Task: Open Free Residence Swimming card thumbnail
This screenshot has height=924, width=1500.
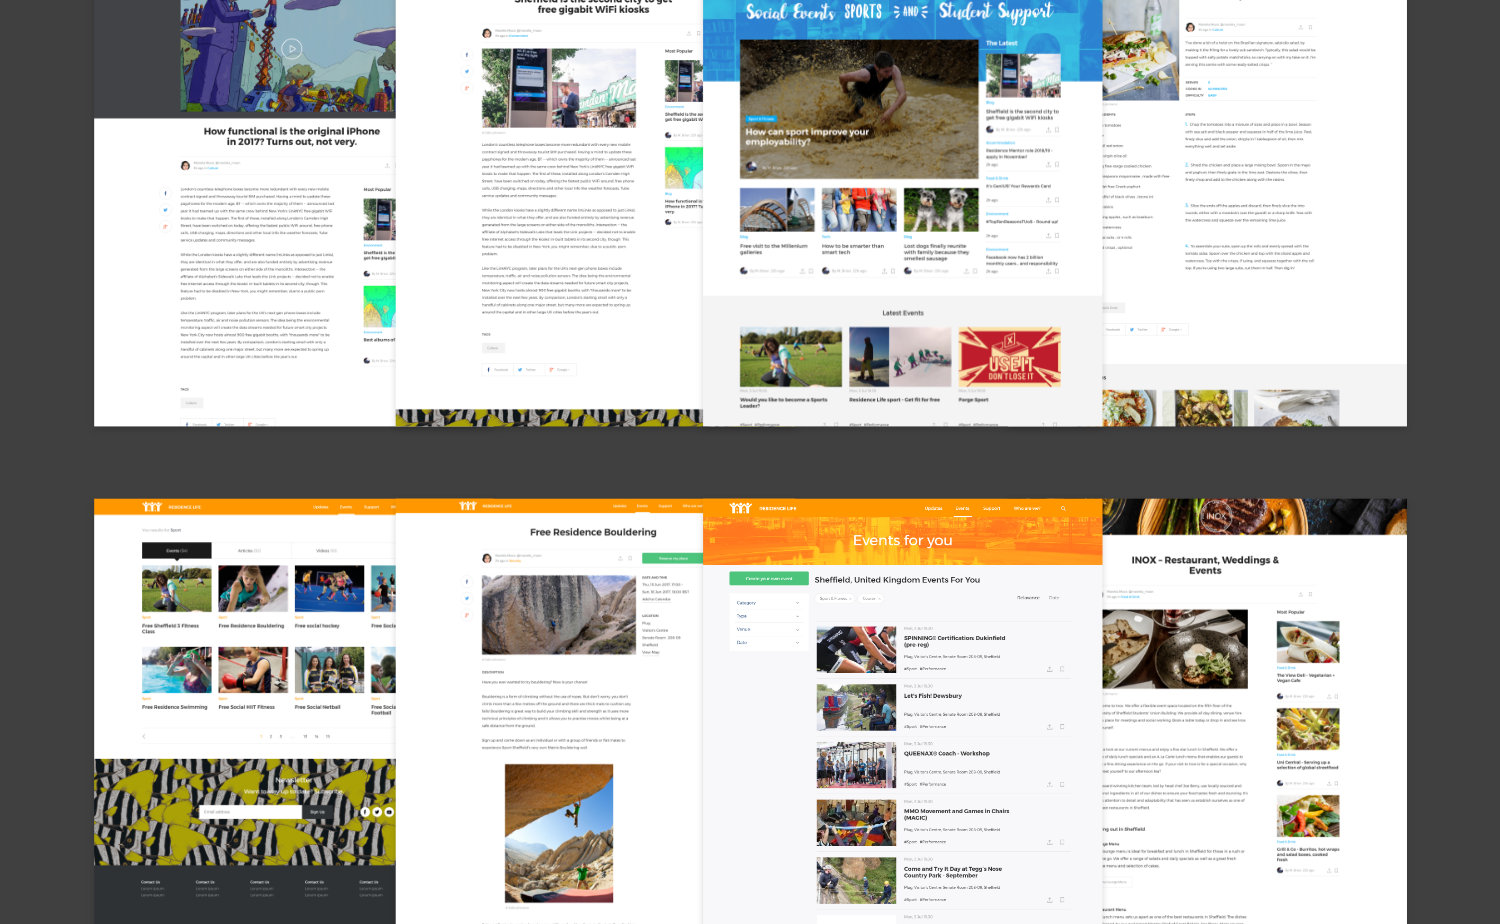Action: (176, 671)
